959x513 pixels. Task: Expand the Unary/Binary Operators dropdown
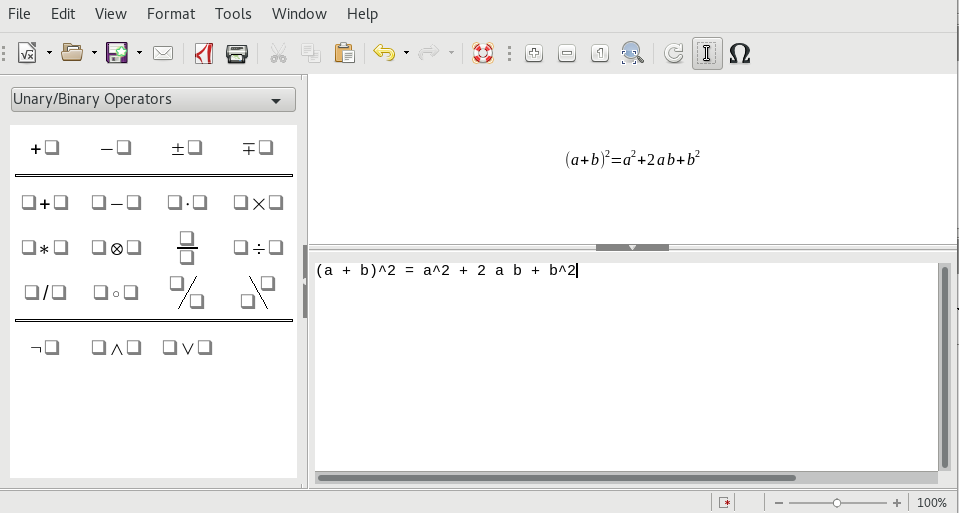point(153,100)
